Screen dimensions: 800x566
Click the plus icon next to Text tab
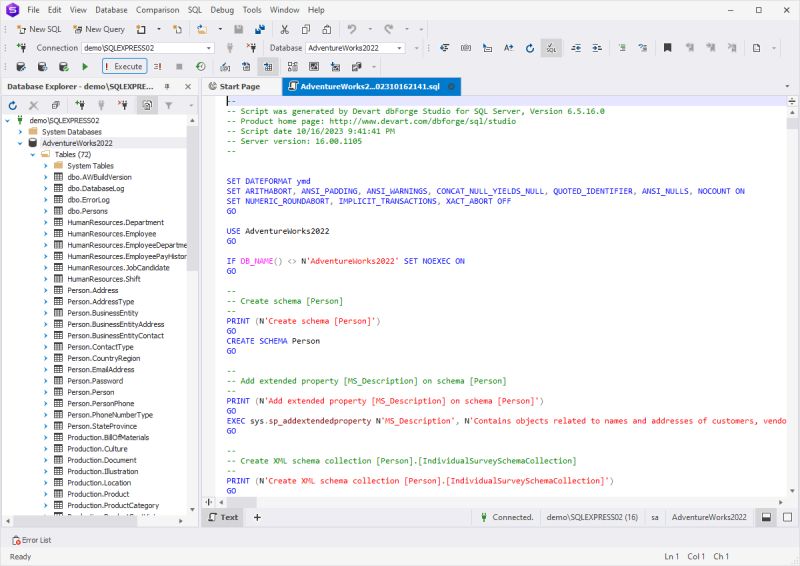click(x=257, y=518)
